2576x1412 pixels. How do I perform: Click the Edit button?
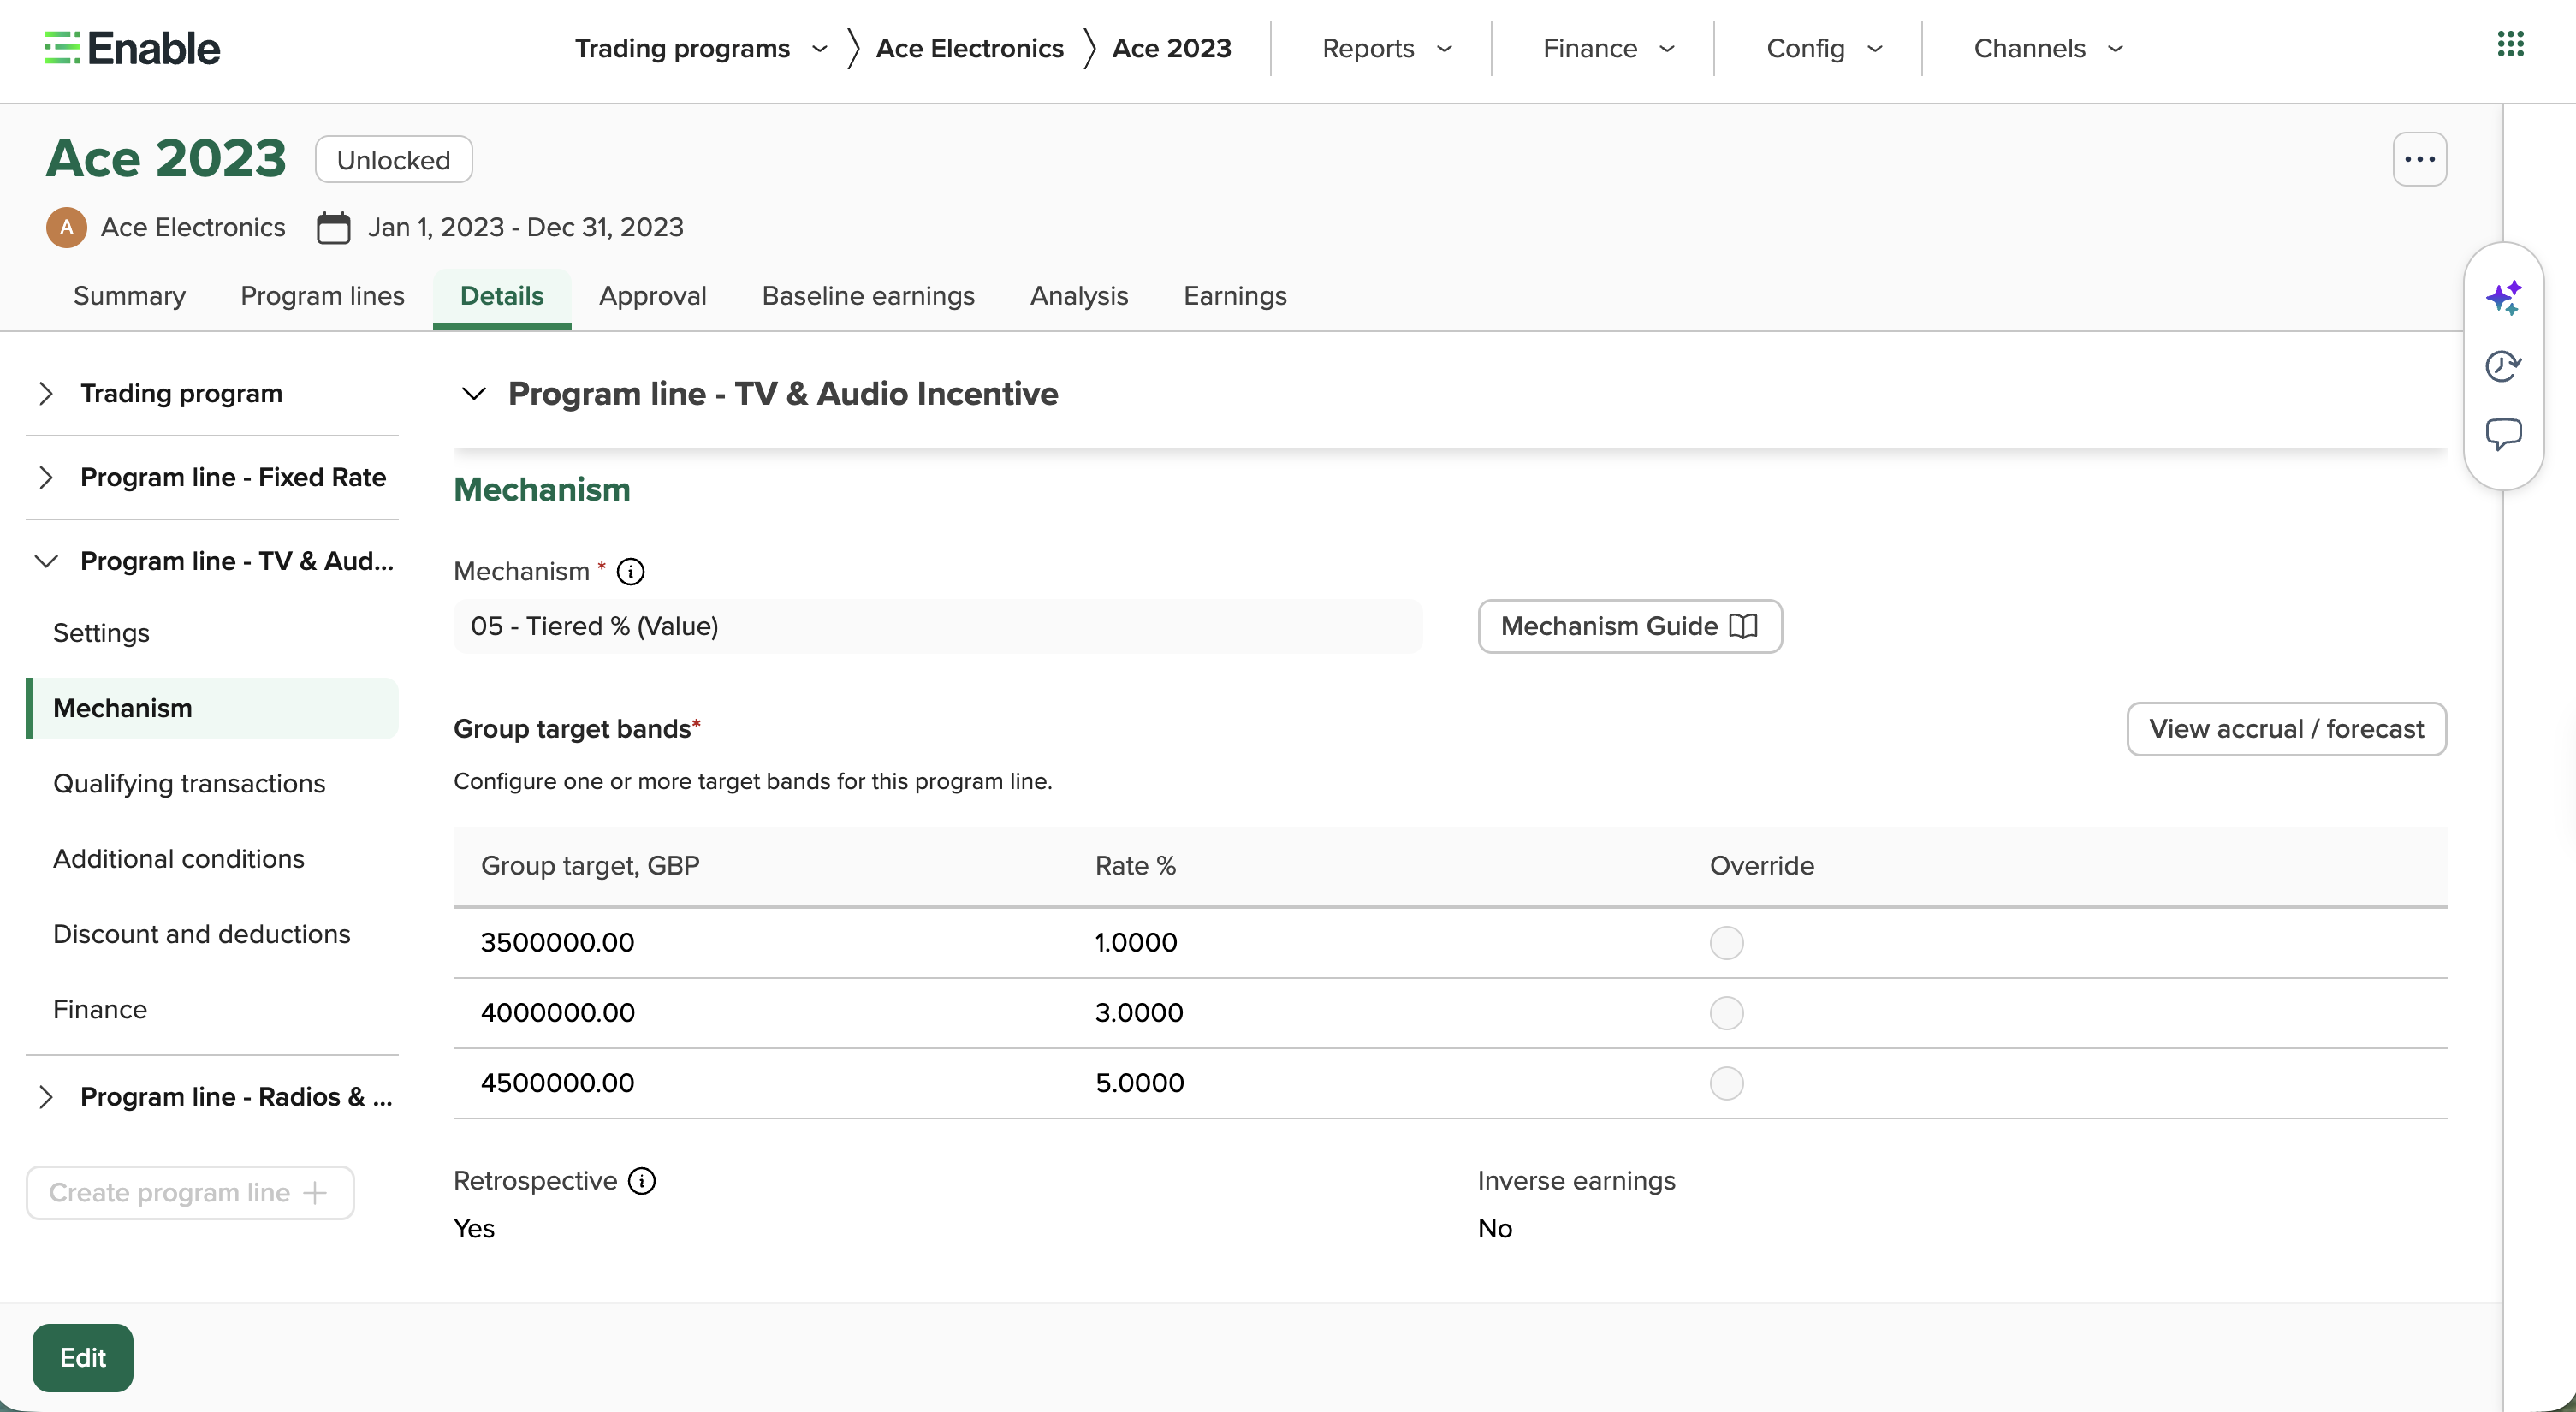click(x=82, y=1358)
